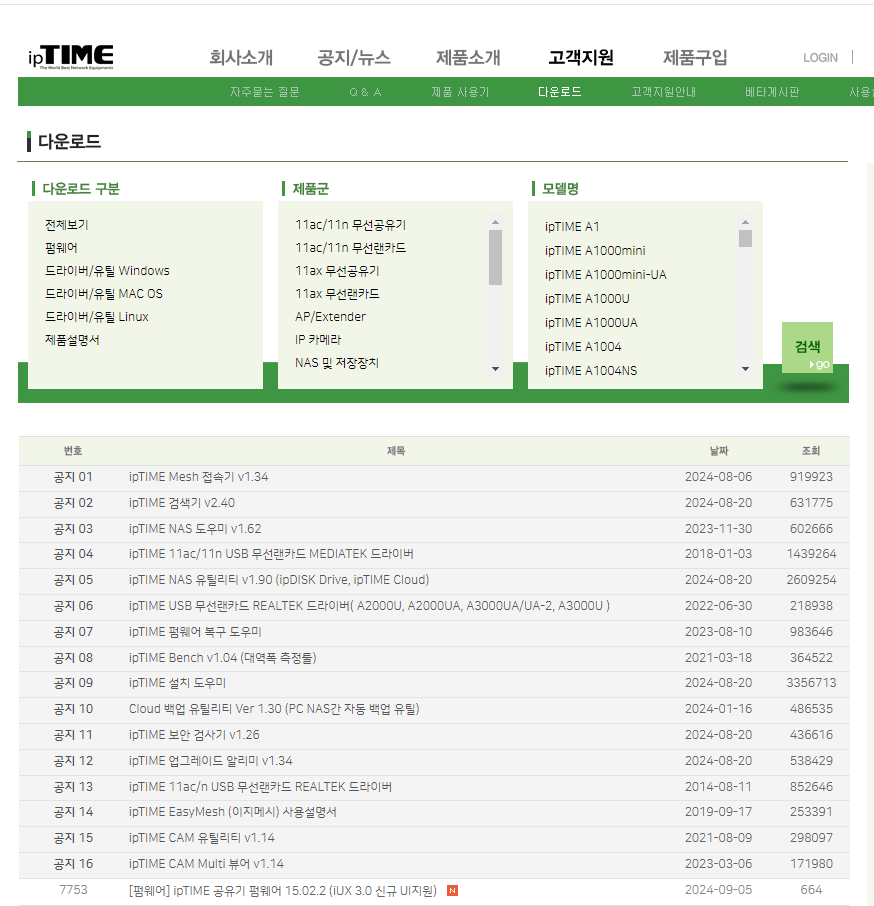Choose IP 카메라 product group
Viewport: 874px width, 906px height.
[318, 340]
